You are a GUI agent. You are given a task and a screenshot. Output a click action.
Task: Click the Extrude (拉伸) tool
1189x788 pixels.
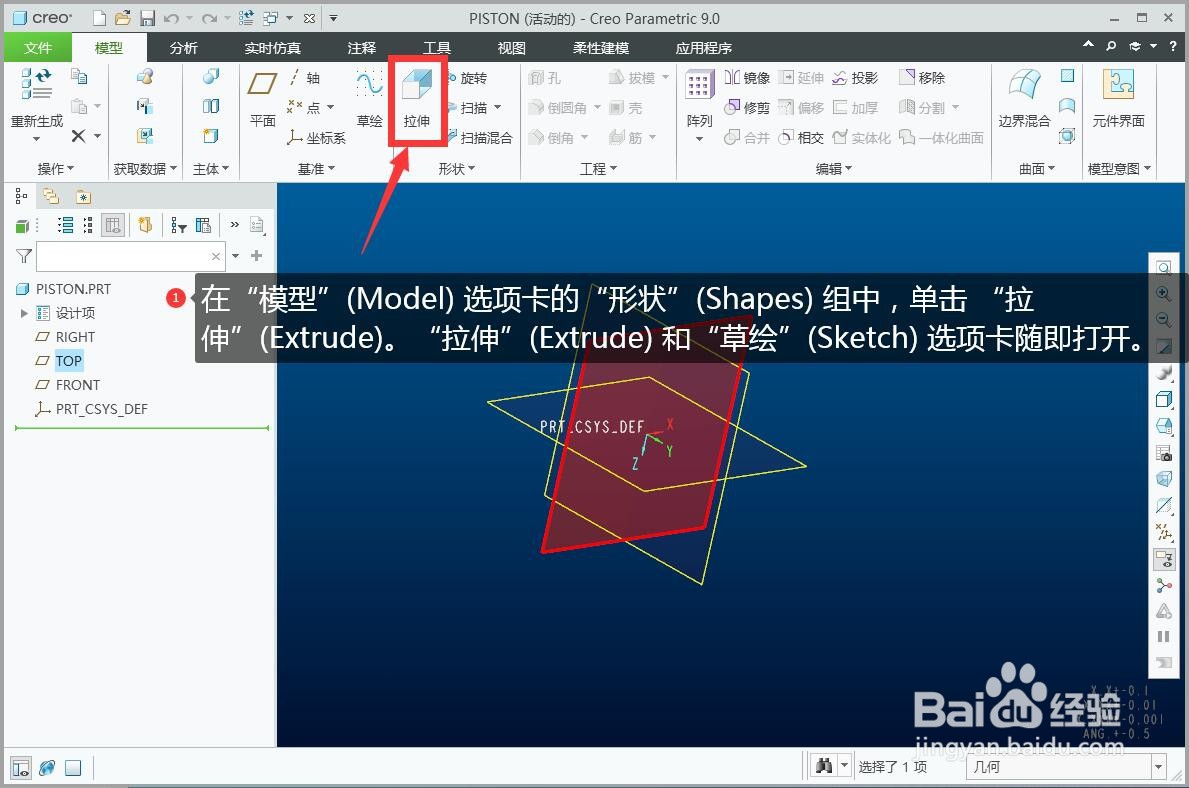(416, 99)
